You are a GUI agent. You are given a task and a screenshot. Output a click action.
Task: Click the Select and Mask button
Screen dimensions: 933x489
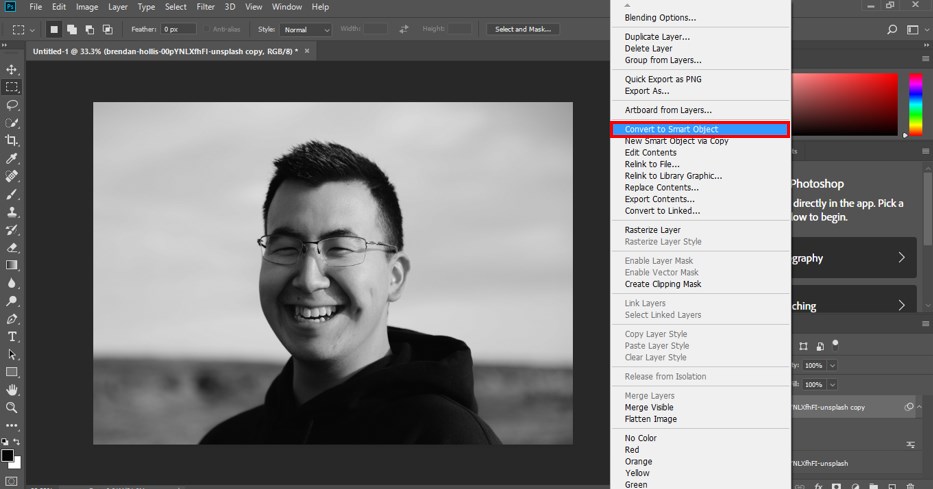coord(522,29)
